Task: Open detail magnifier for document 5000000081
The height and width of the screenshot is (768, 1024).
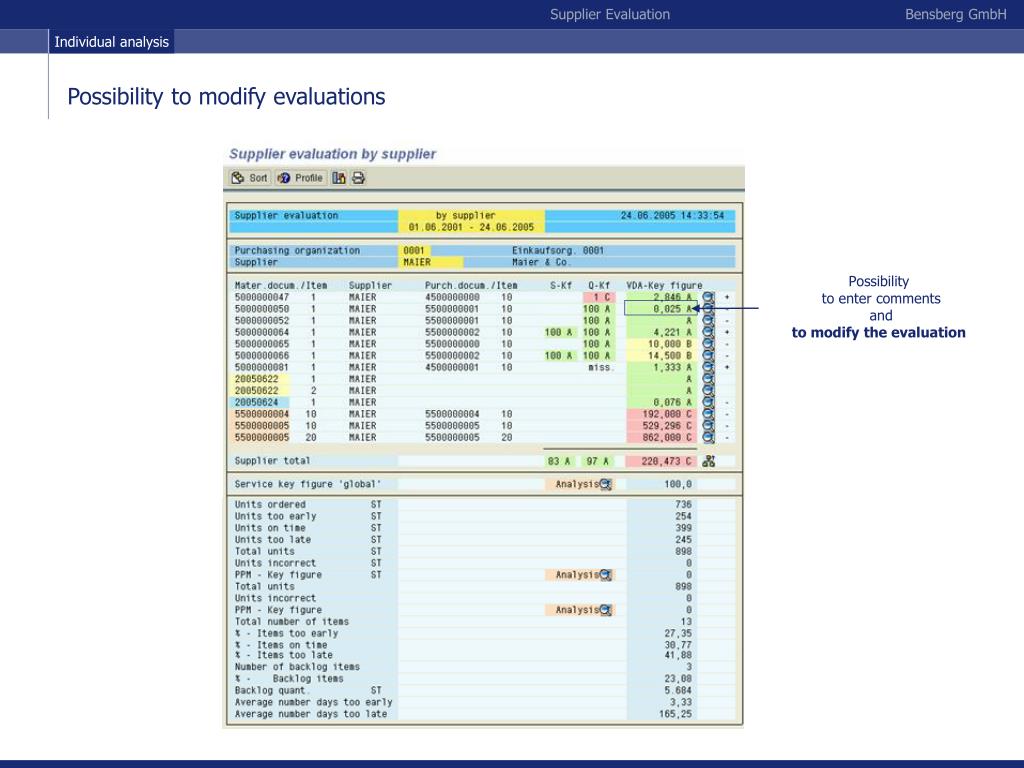Action: coord(709,368)
